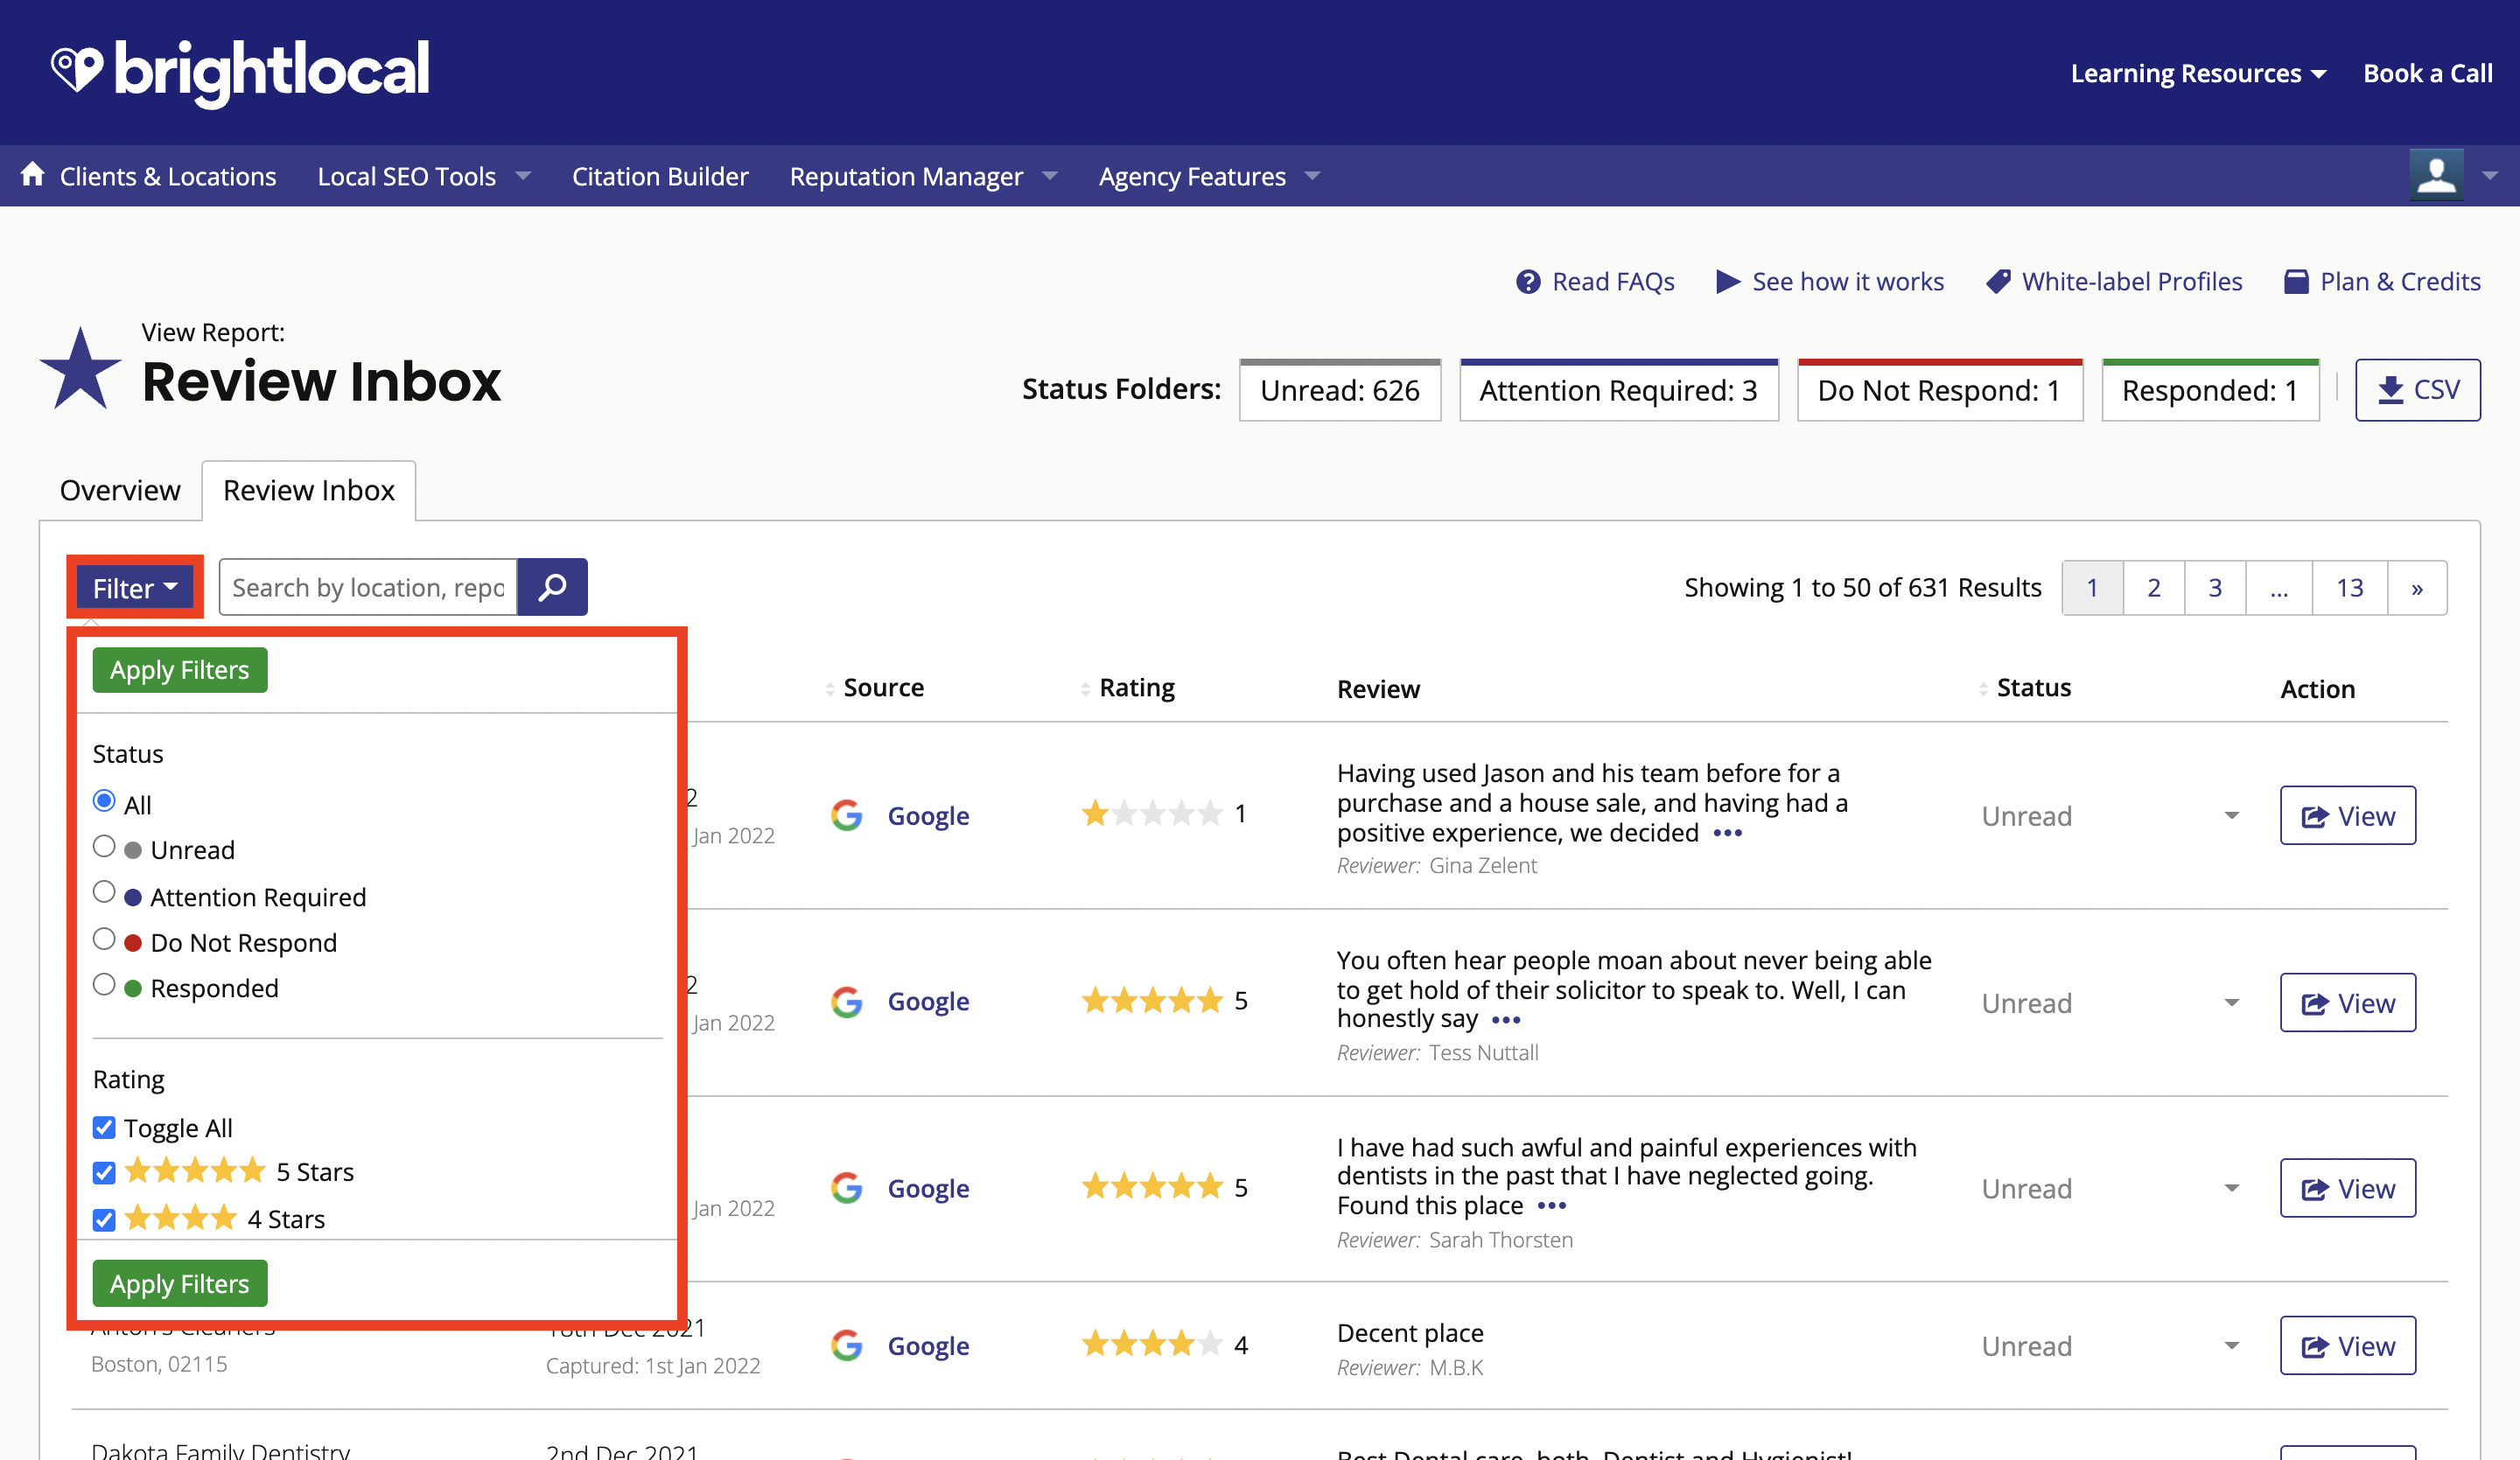Sort by Rating column arrows
This screenshot has height=1460, width=2520.
(x=1085, y=688)
